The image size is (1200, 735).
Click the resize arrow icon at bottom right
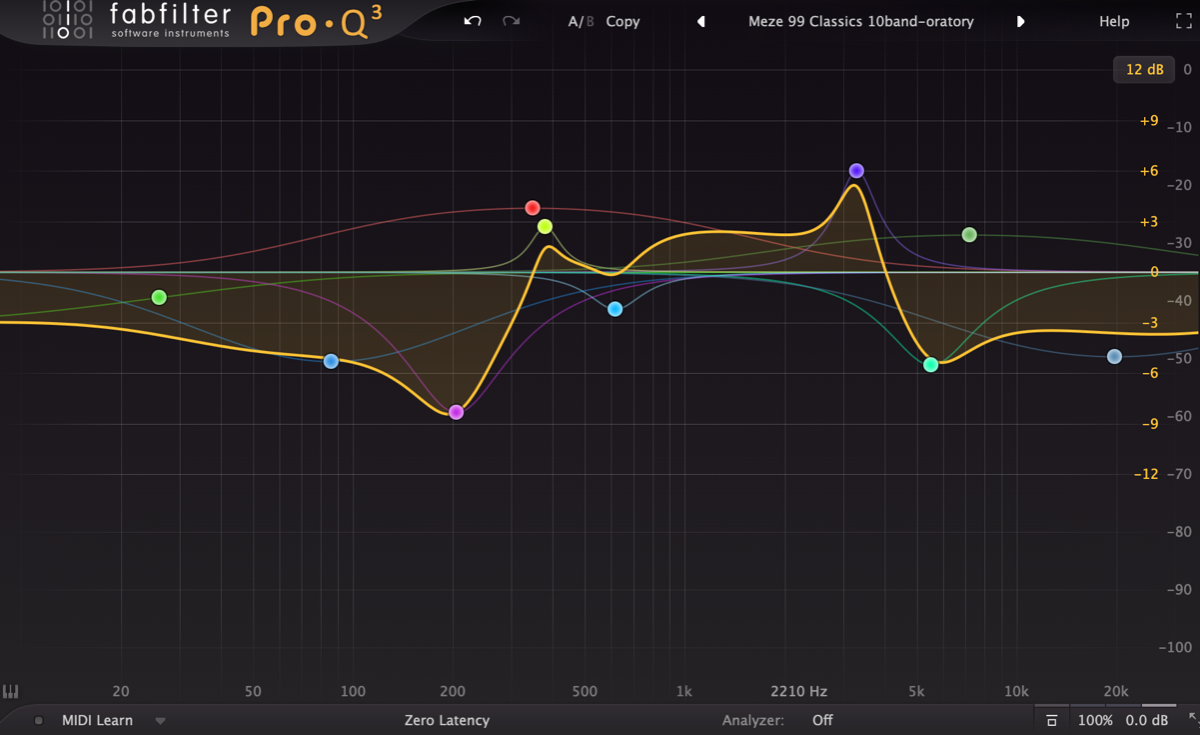[1189, 719]
